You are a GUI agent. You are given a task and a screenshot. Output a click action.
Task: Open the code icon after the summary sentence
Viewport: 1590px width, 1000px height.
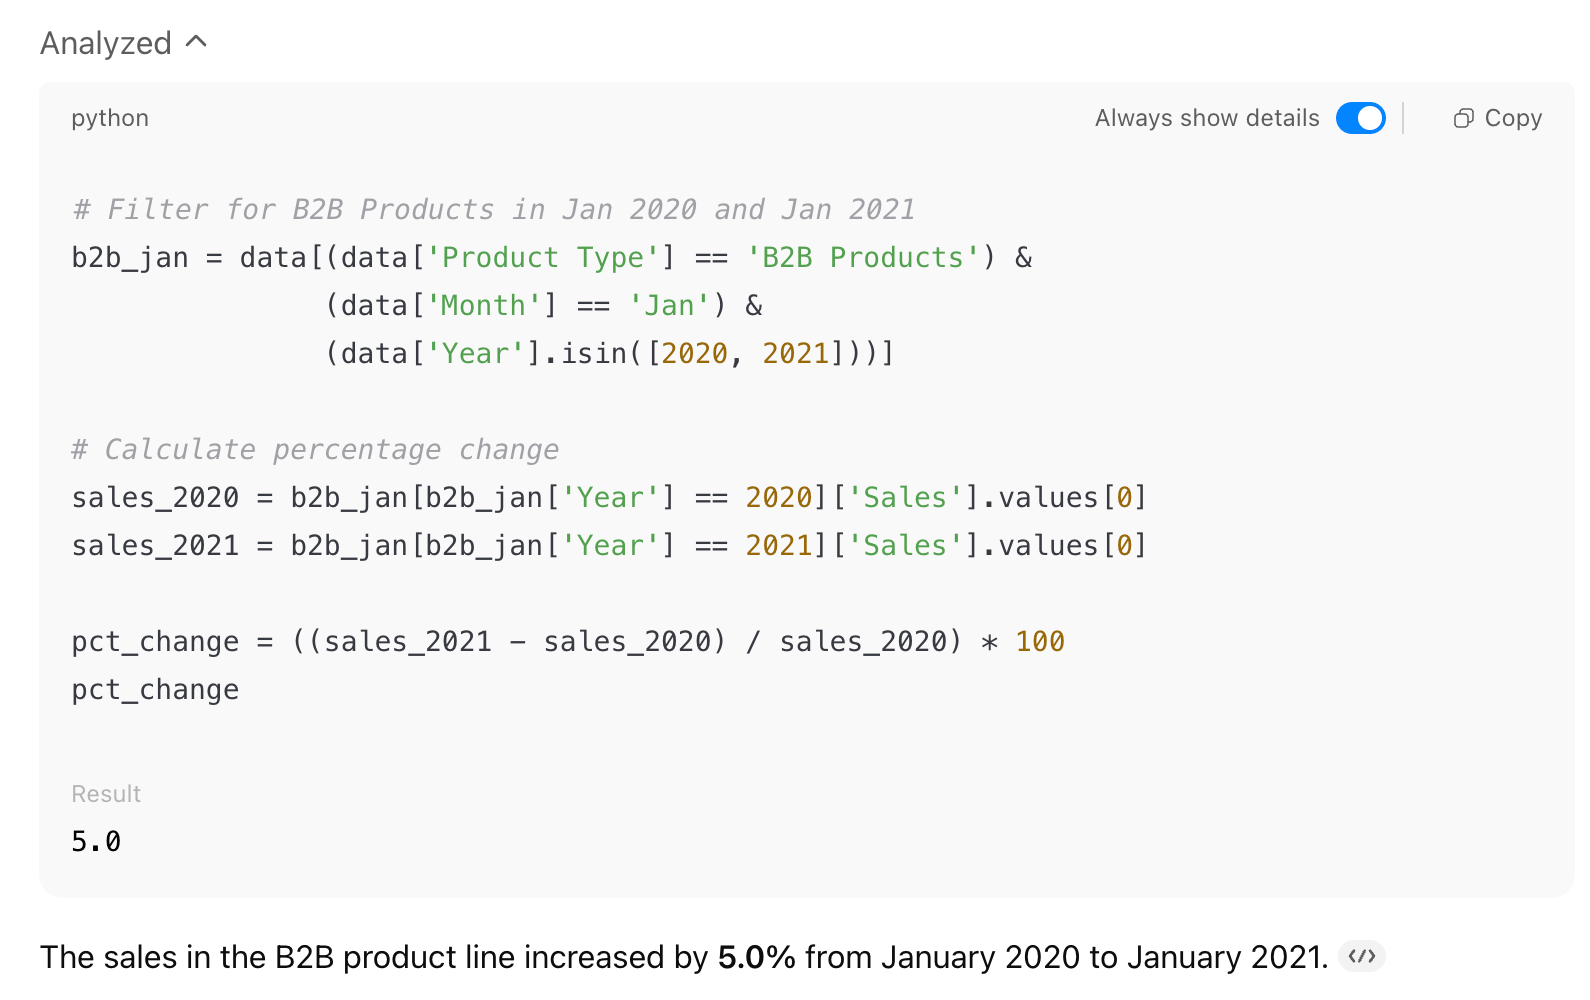pyautogui.click(x=1361, y=957)
